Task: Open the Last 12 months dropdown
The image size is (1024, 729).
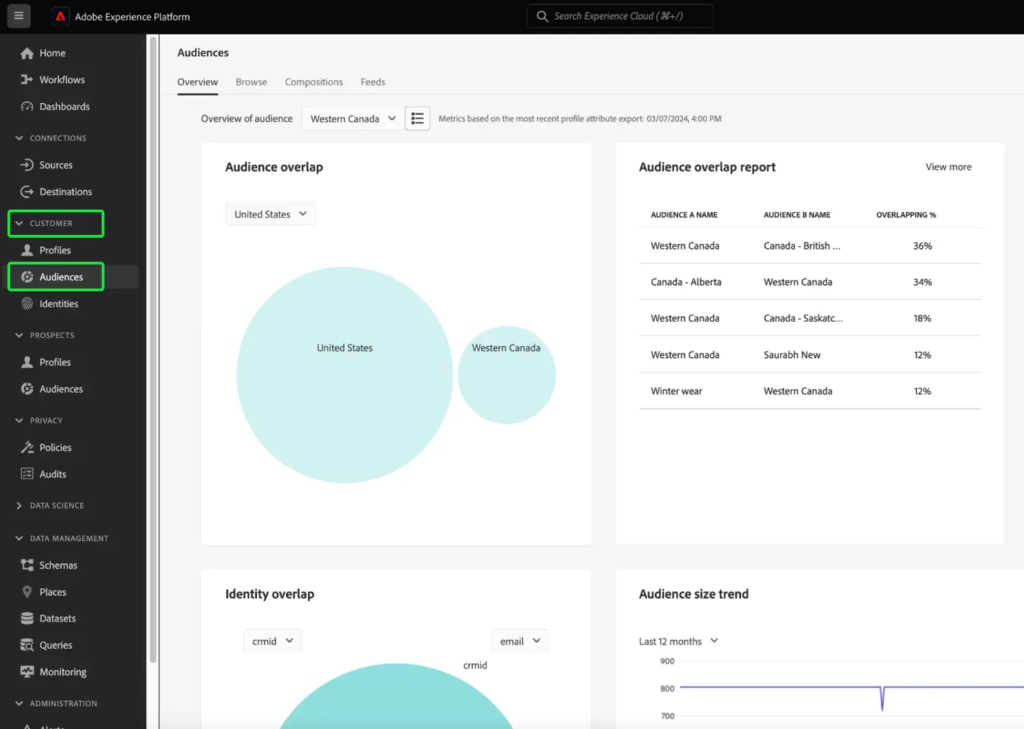Action: pyautogui.click(x=679, y=641)
